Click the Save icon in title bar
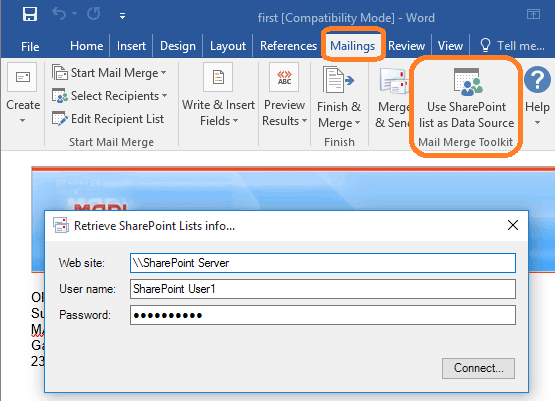Image resolution: width=555 pixels, height=401 pixels. (x=30, y=15)
